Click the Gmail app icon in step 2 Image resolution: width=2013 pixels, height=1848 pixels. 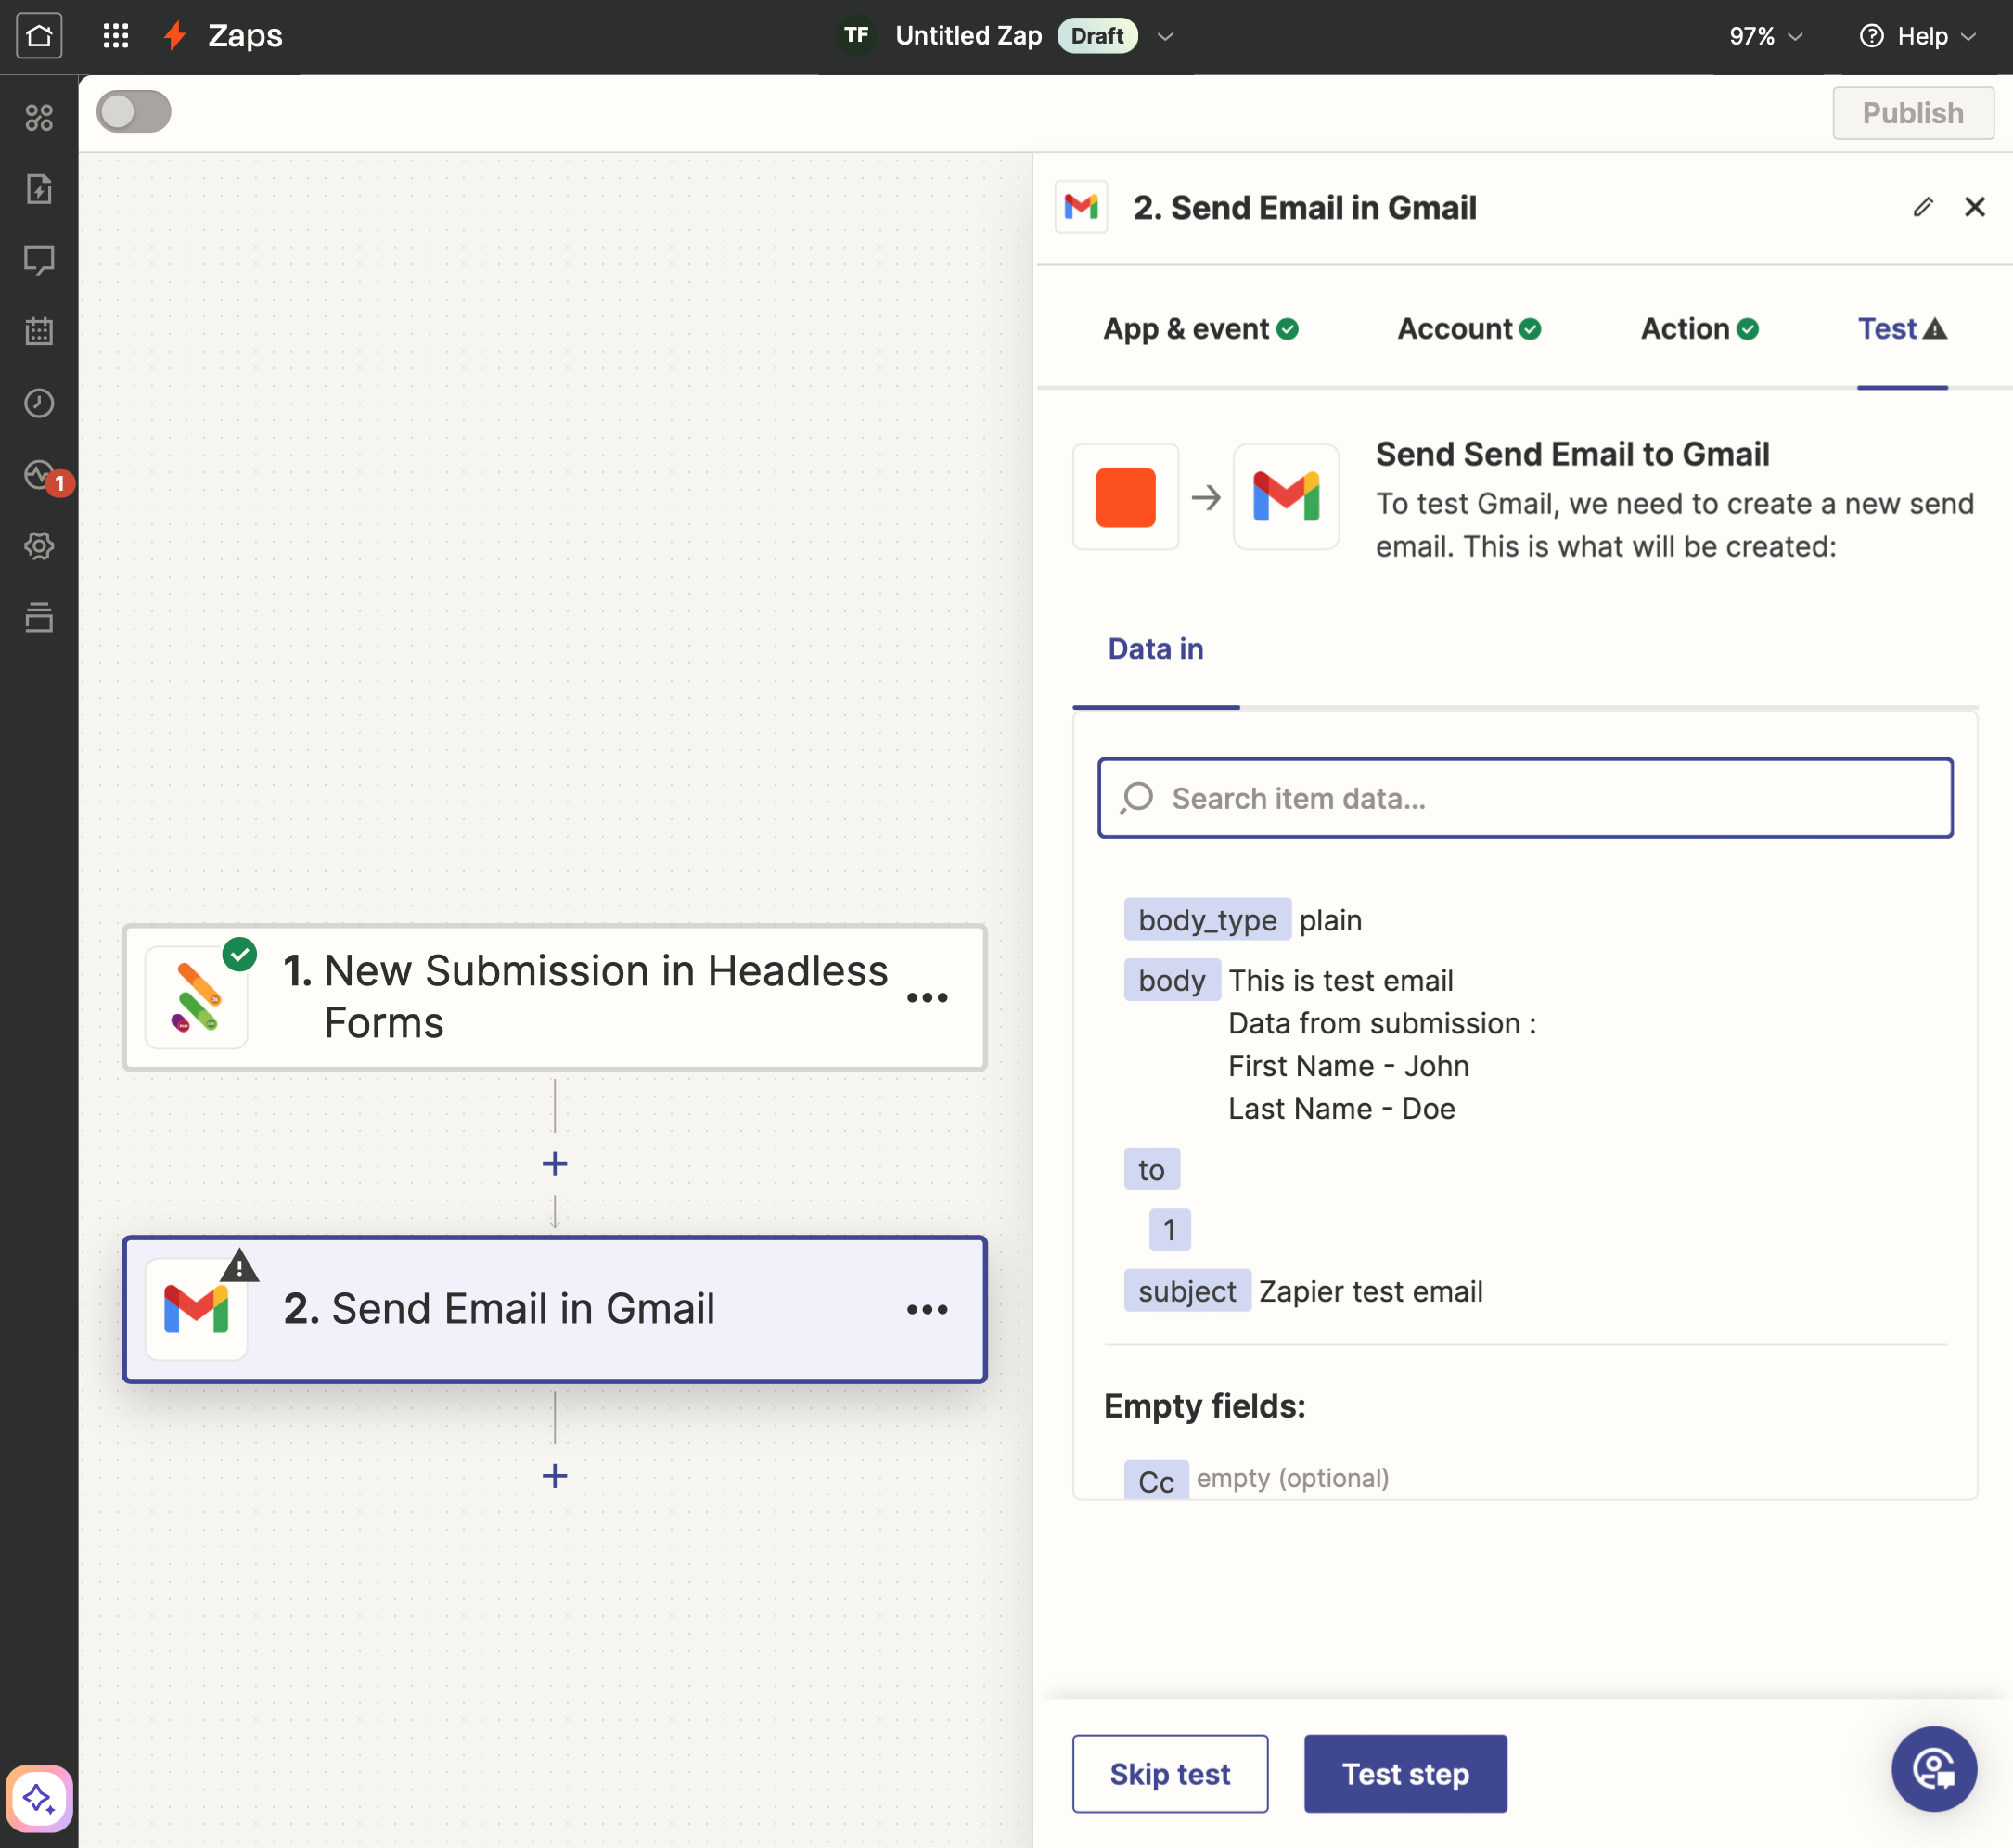click(x=197, y=1308)
